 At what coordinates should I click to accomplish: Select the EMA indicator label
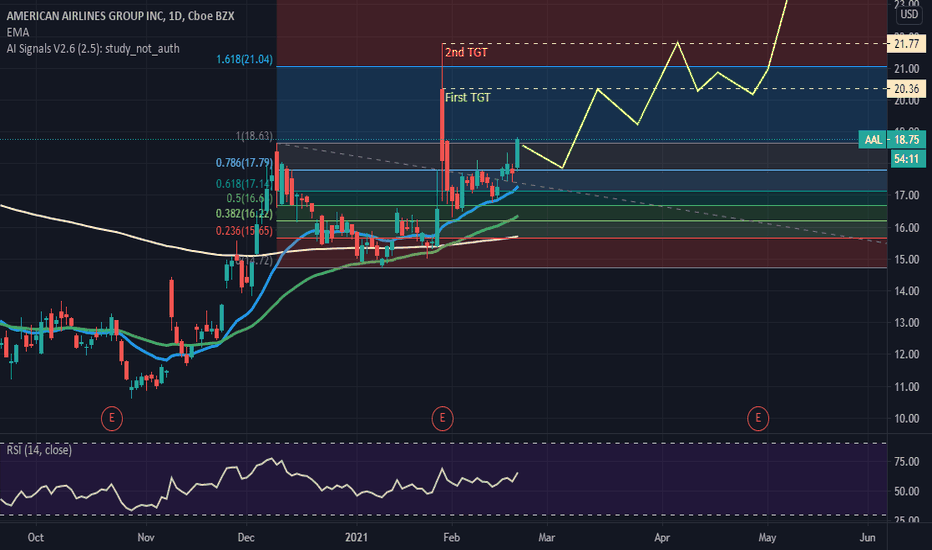[18, 32]
